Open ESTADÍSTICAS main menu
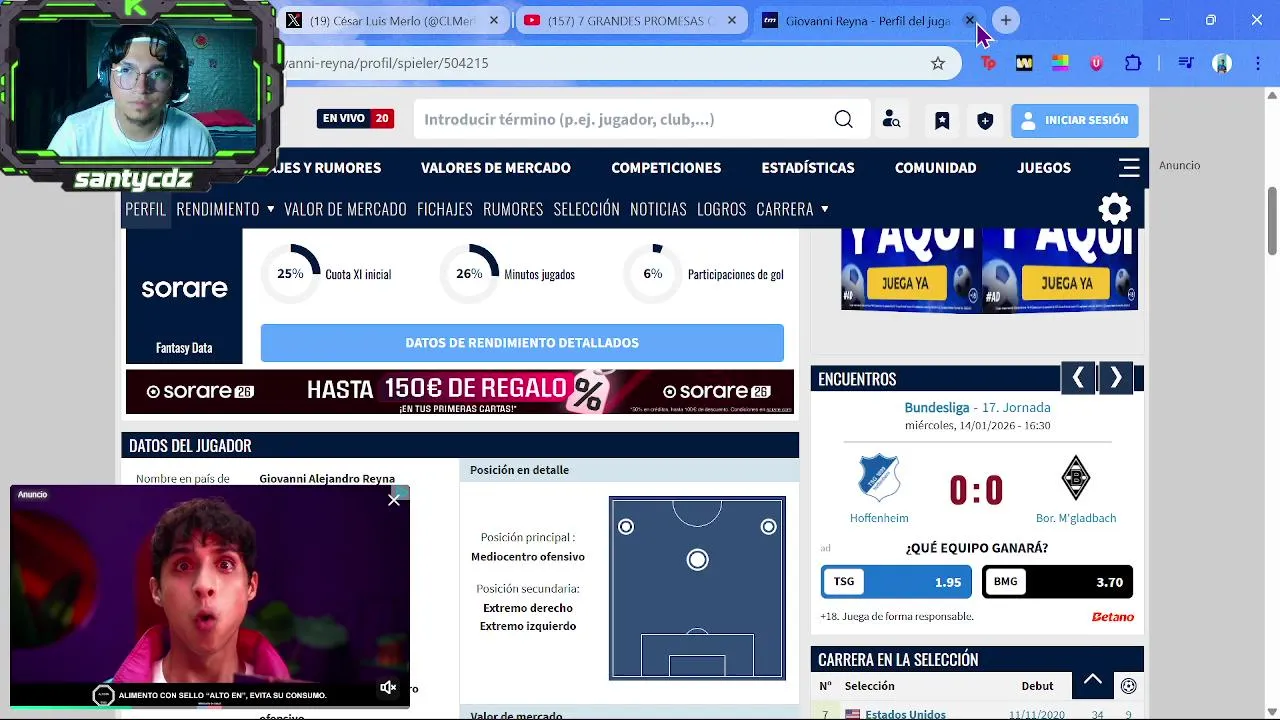Screen dimensions: 1280x720 (x=808, y=168)
